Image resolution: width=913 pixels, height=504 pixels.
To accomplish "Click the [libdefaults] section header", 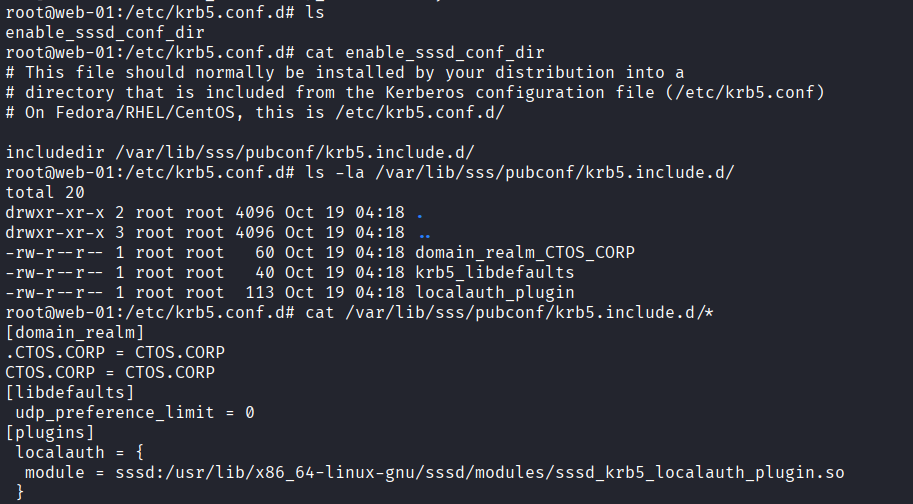I will [x=70, y=392].
